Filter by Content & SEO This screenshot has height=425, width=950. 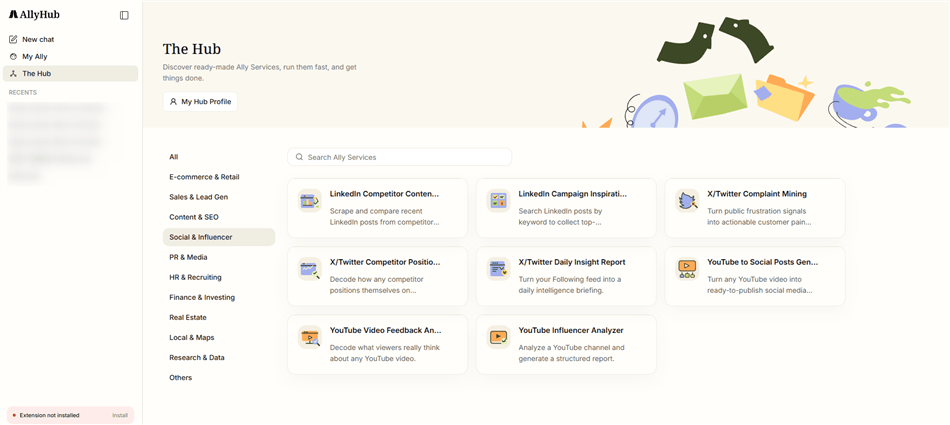(x=219, y=217)
